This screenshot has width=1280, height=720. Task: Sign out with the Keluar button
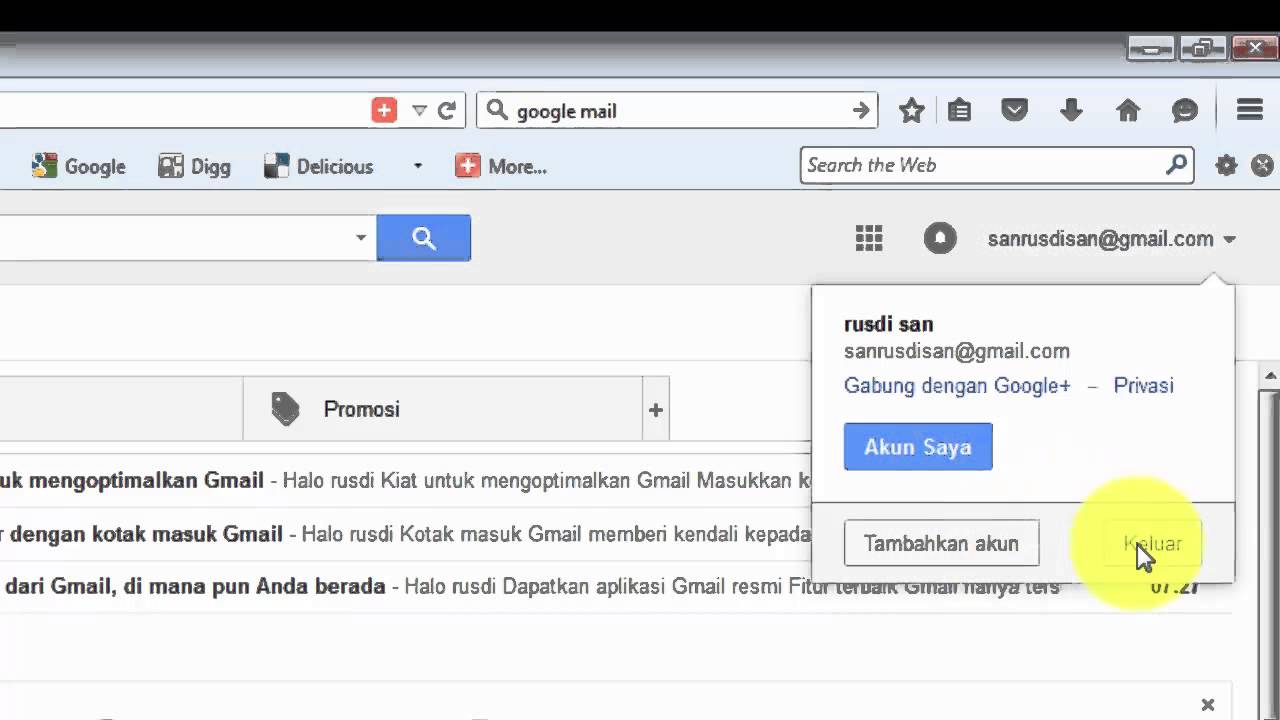[x=1152, y=543]
